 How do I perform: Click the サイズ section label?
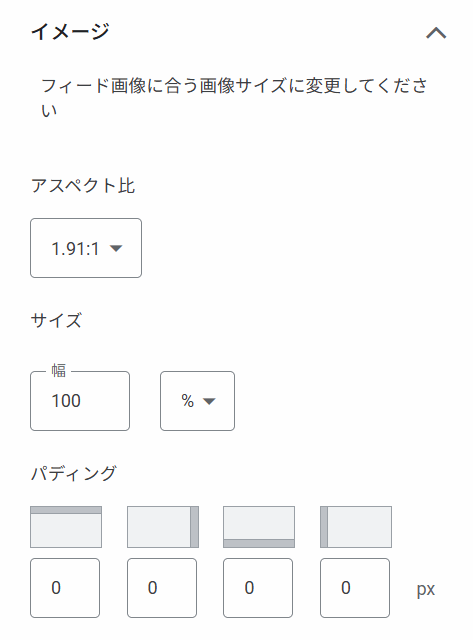[56, 320]
